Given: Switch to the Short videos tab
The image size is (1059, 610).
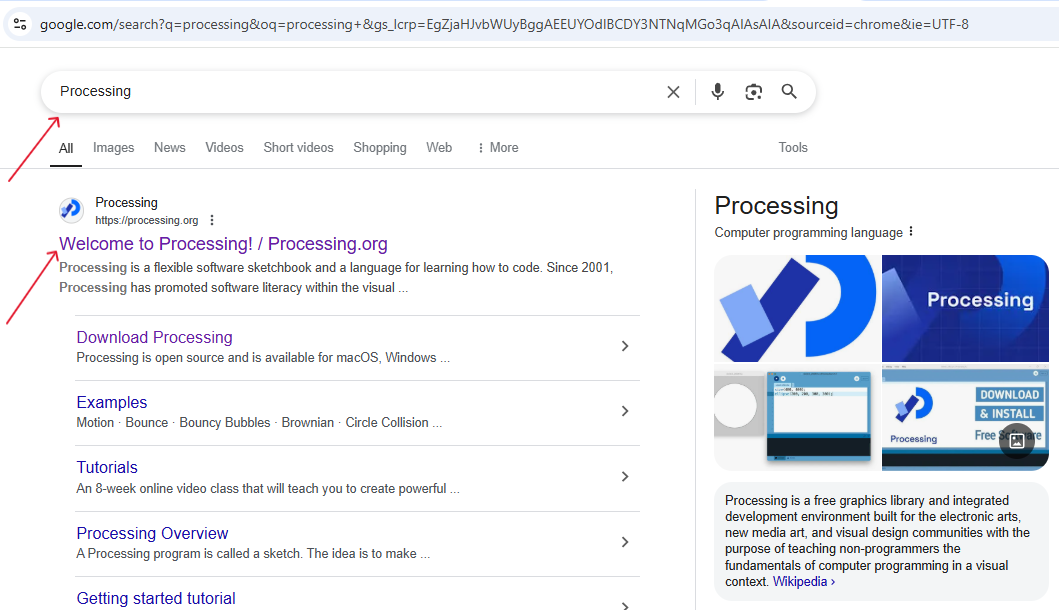Looking at the screenshot, I should coord(299,147).
